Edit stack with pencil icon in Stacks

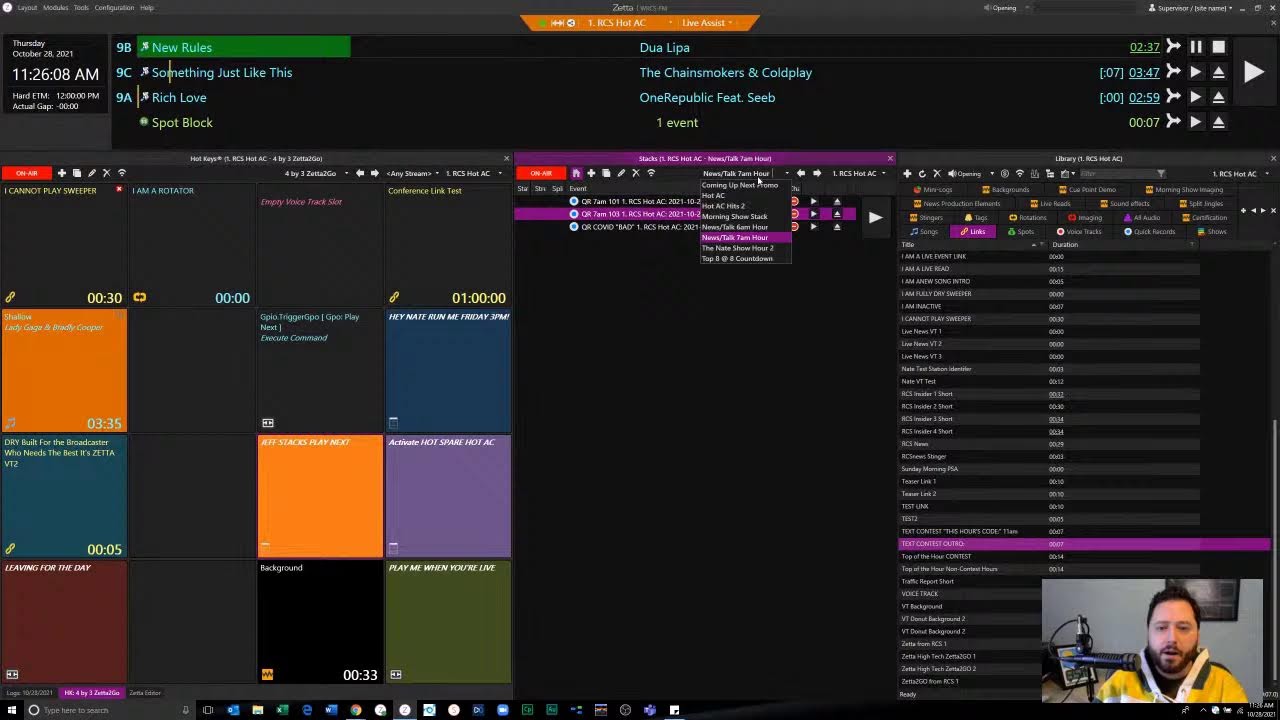pos(621,173)
